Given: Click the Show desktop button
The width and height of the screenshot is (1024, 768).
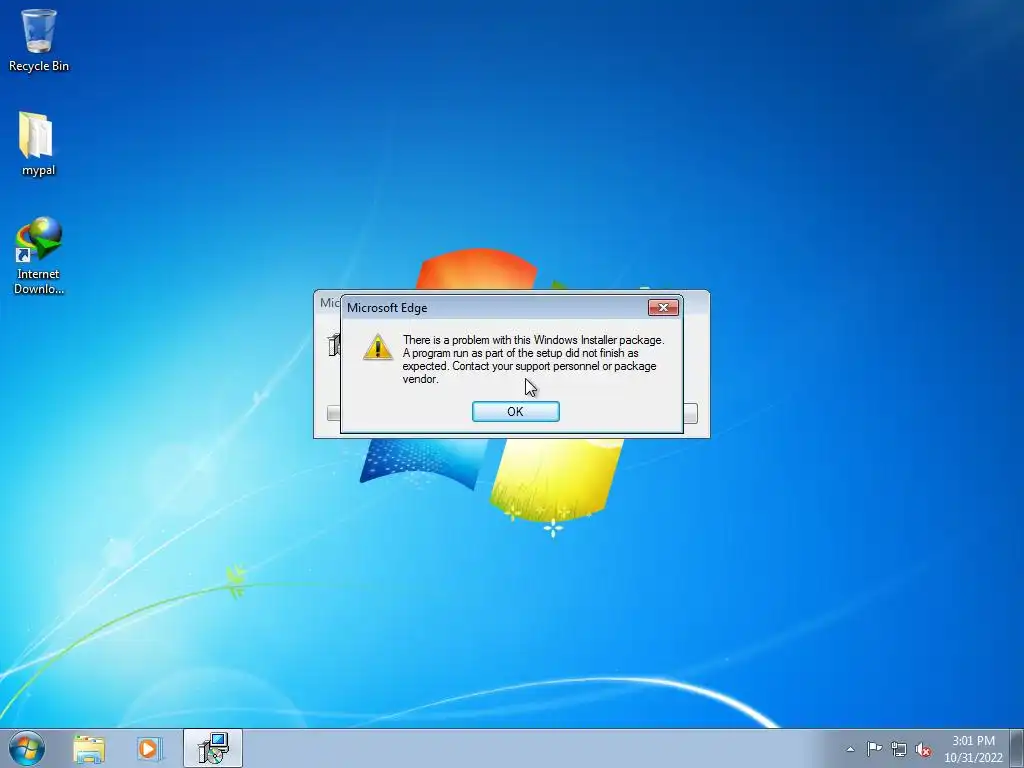Looking at the screenshot, I should tap(1017, 748).
